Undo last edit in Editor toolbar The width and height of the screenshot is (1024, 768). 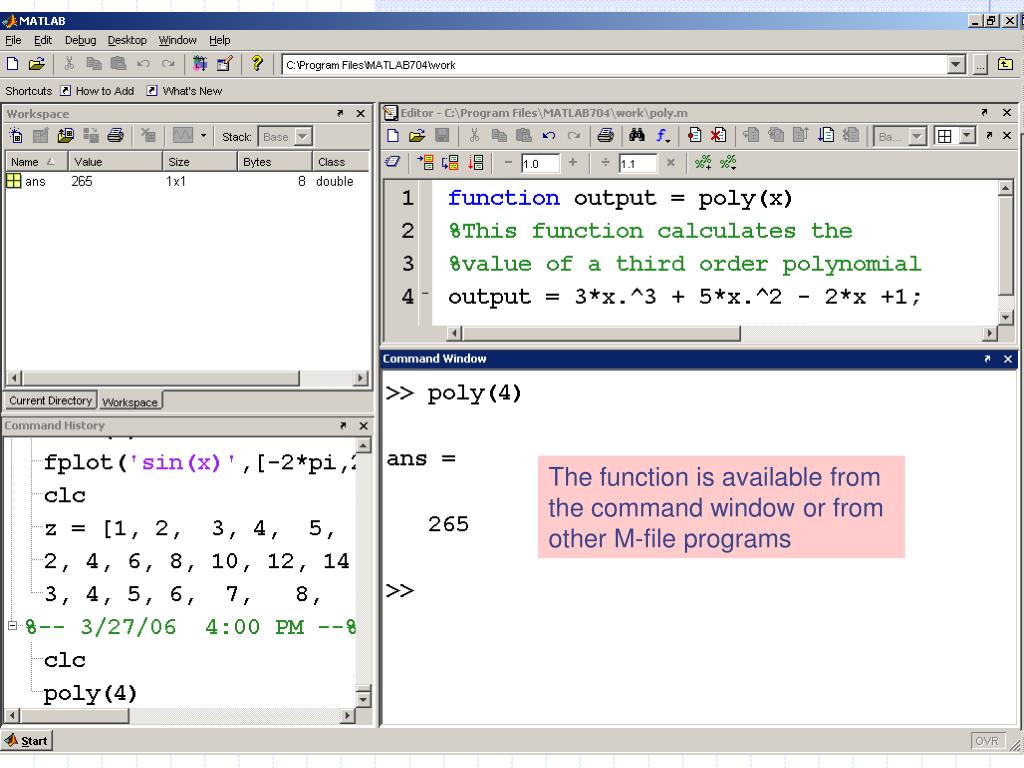tap(549, 136)
